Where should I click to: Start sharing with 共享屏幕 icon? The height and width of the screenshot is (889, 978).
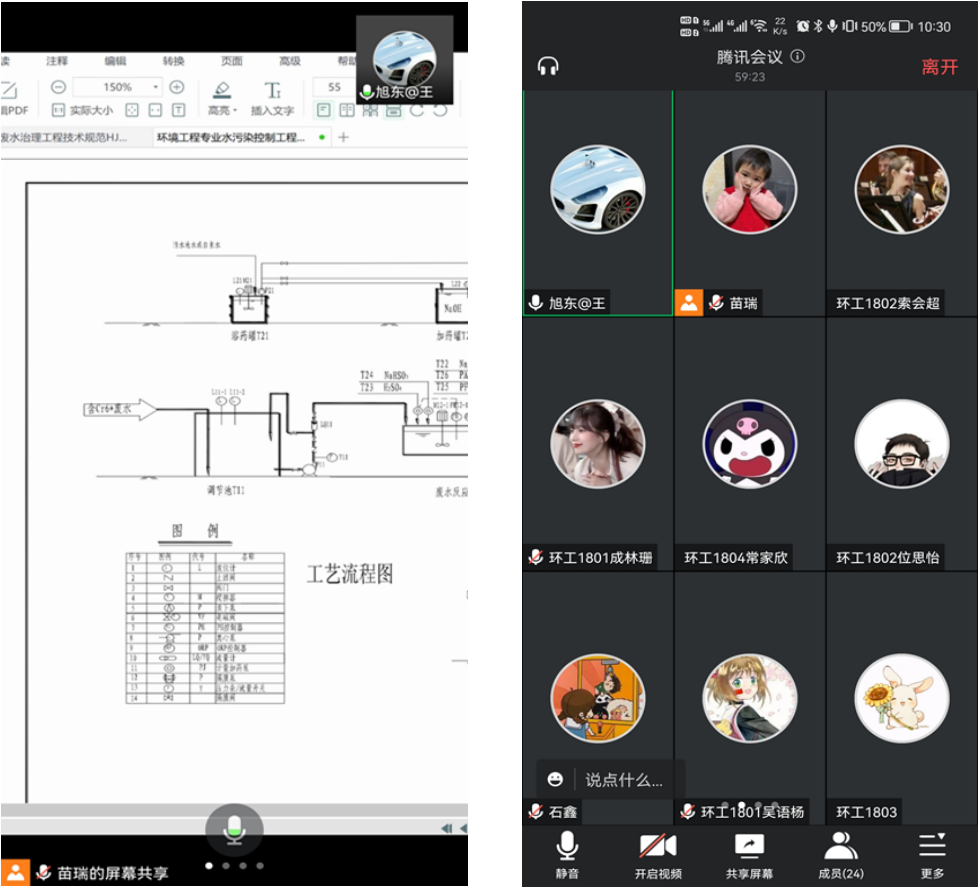[749, 855]
